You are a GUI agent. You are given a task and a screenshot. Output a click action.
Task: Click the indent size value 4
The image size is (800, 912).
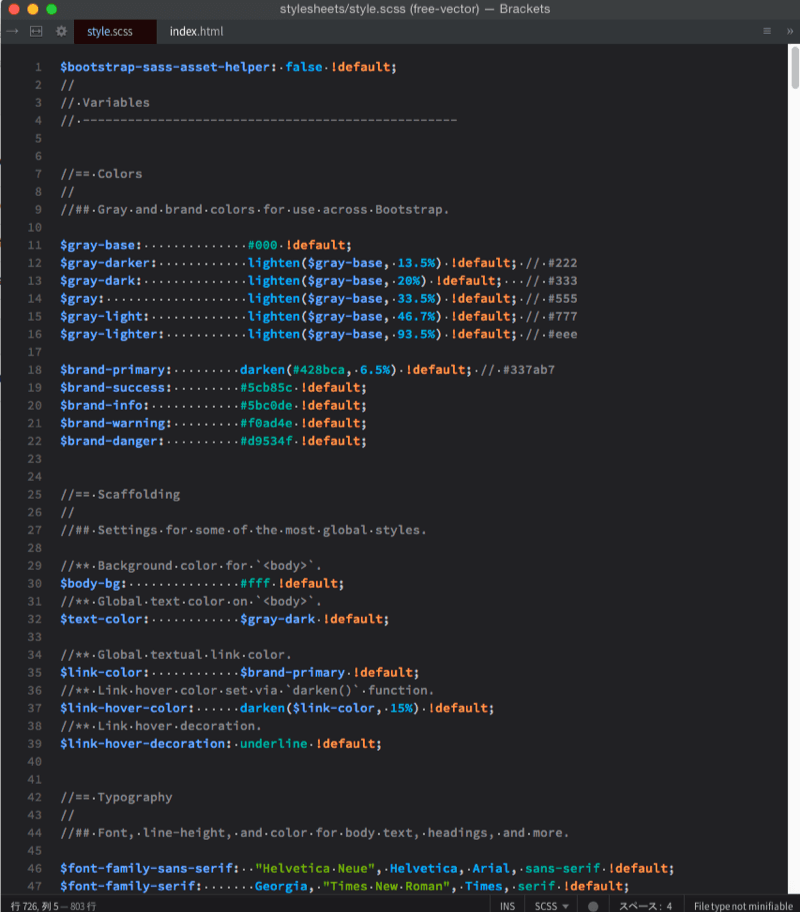point(669,906)
